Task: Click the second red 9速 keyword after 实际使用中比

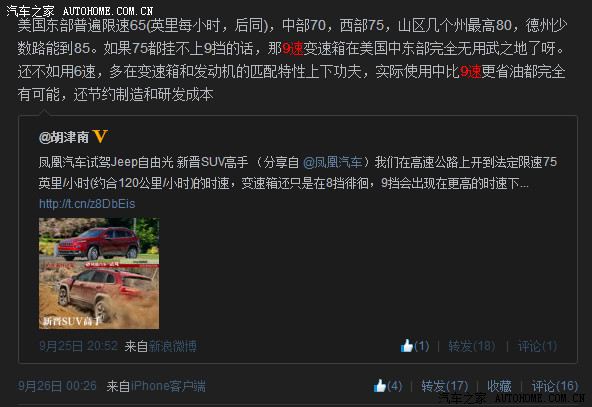Action: tap(471, 71)
